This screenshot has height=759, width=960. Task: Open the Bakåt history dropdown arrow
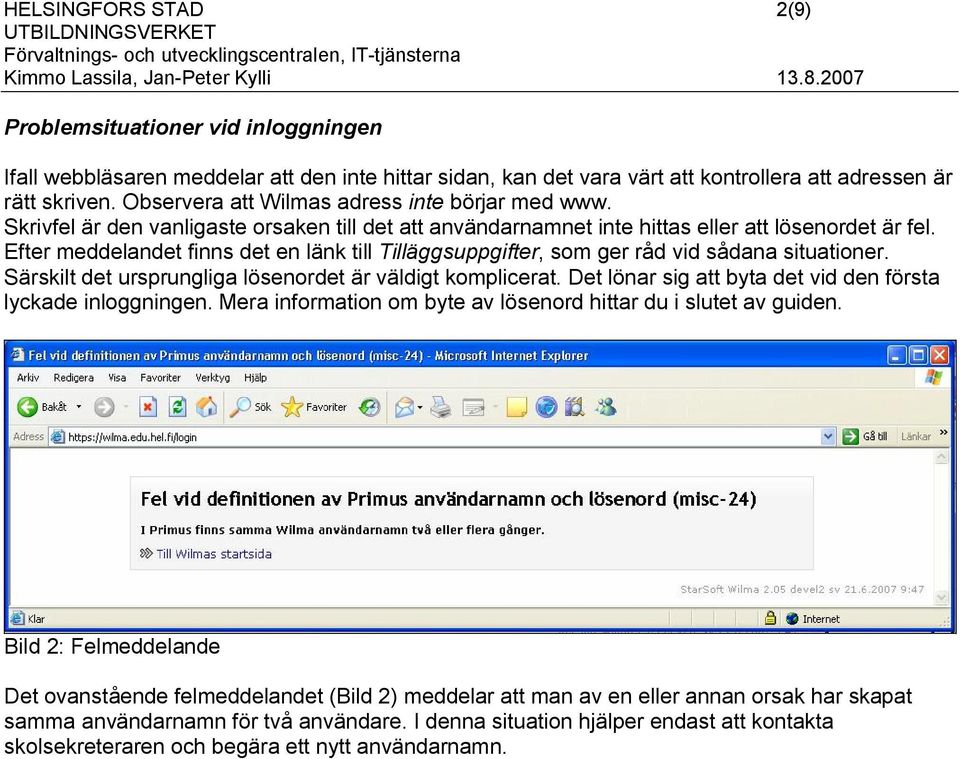tap(78, 407)
